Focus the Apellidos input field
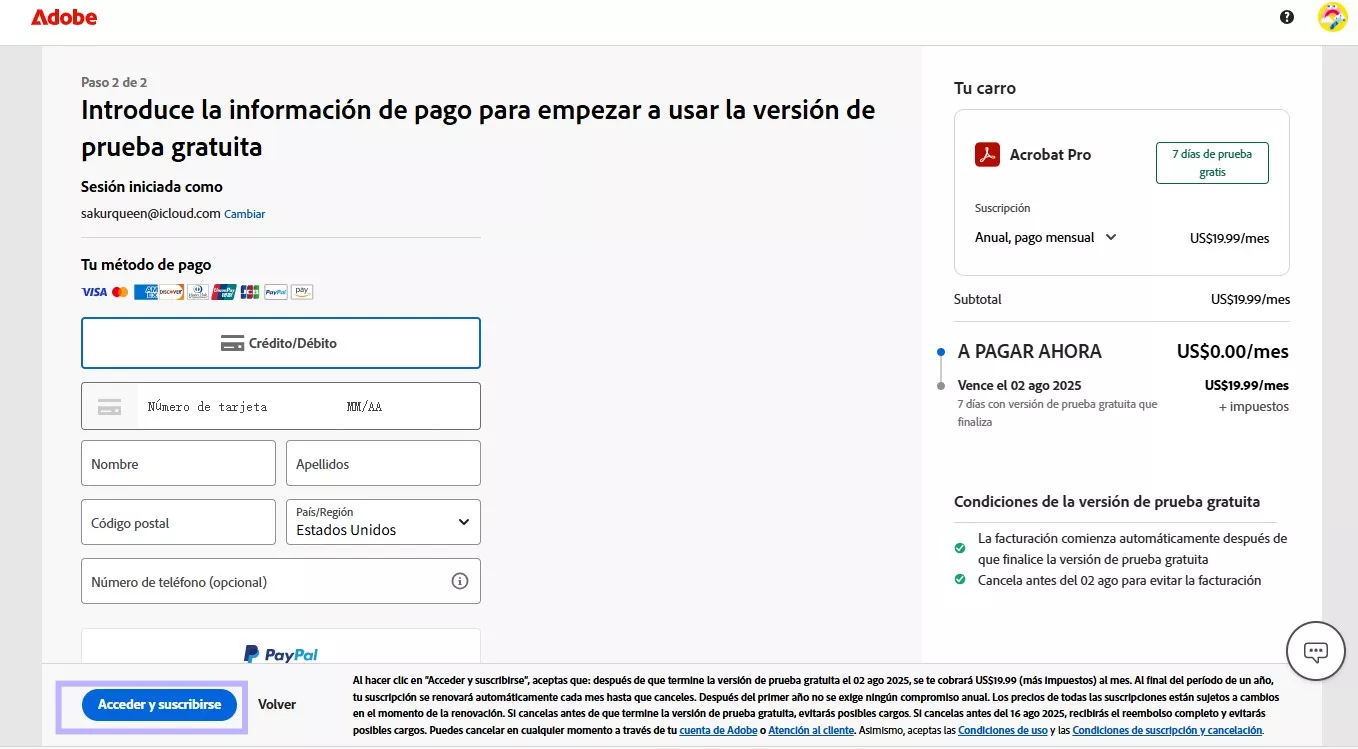The image size is (1358, 749). (383, 463)
